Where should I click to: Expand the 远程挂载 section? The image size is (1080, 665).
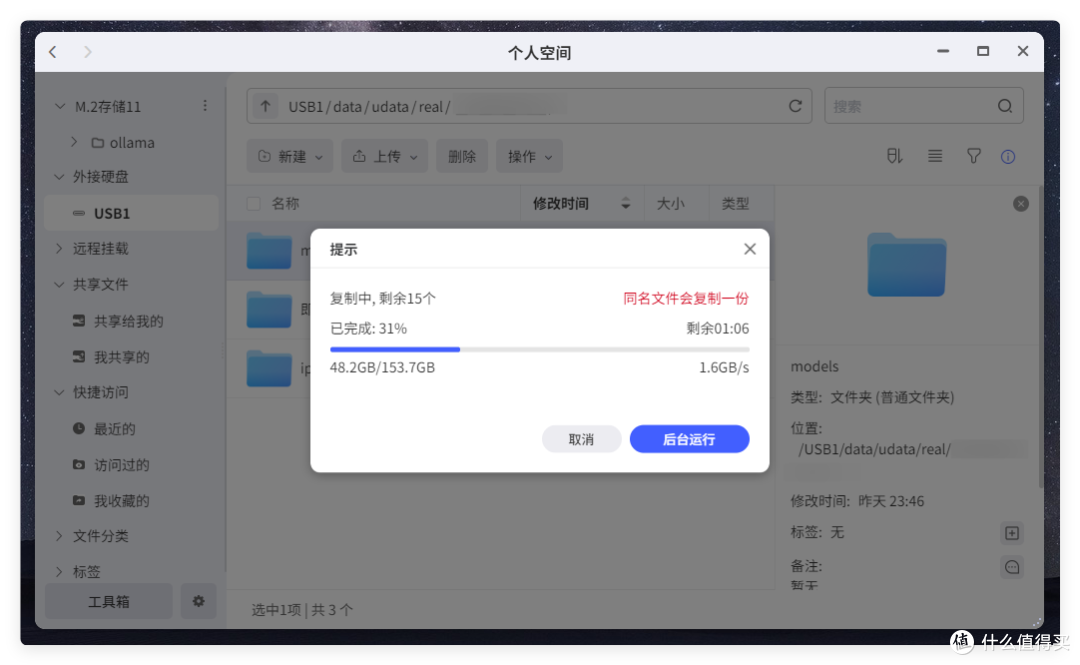click(59, 248)
